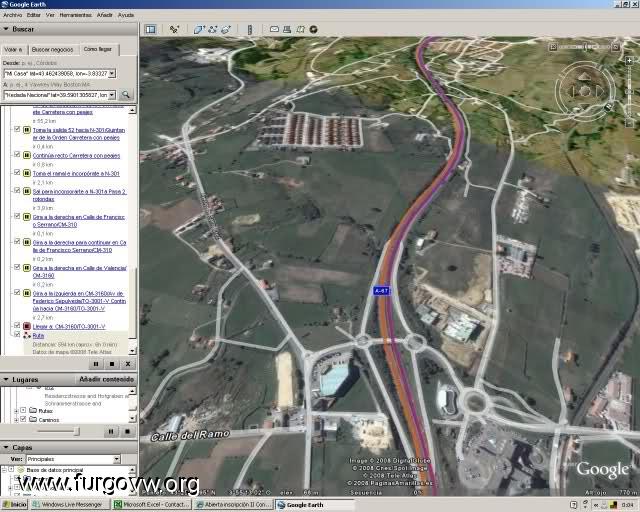
Task: Open 'Toma el ramal e incorpórate a N-301' link
Action: (76, 174)
